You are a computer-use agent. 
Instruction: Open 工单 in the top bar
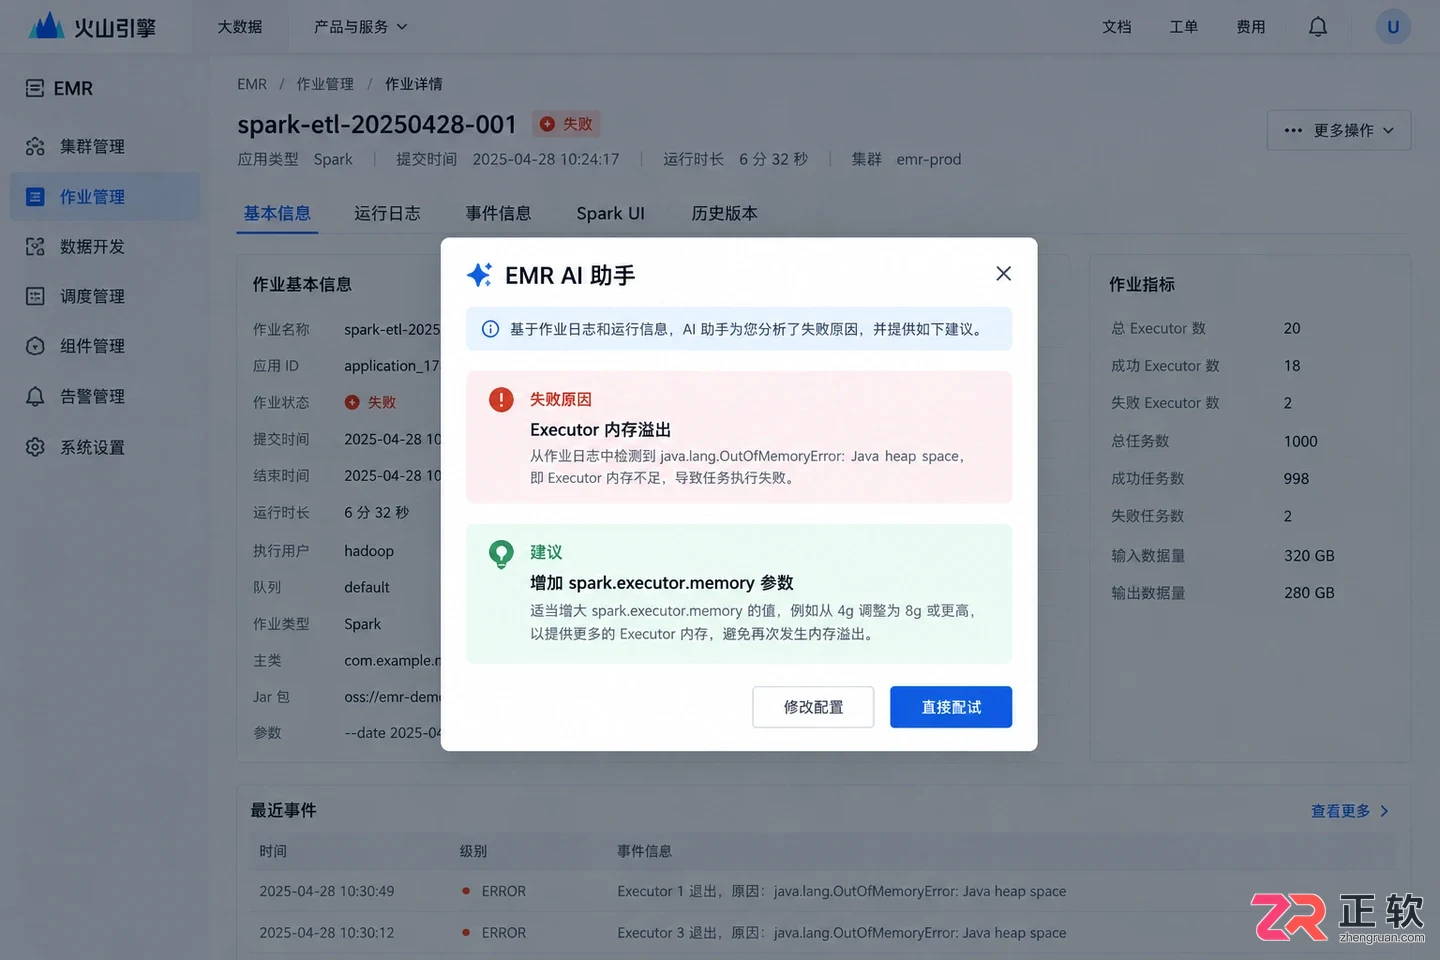(1184, 27)
